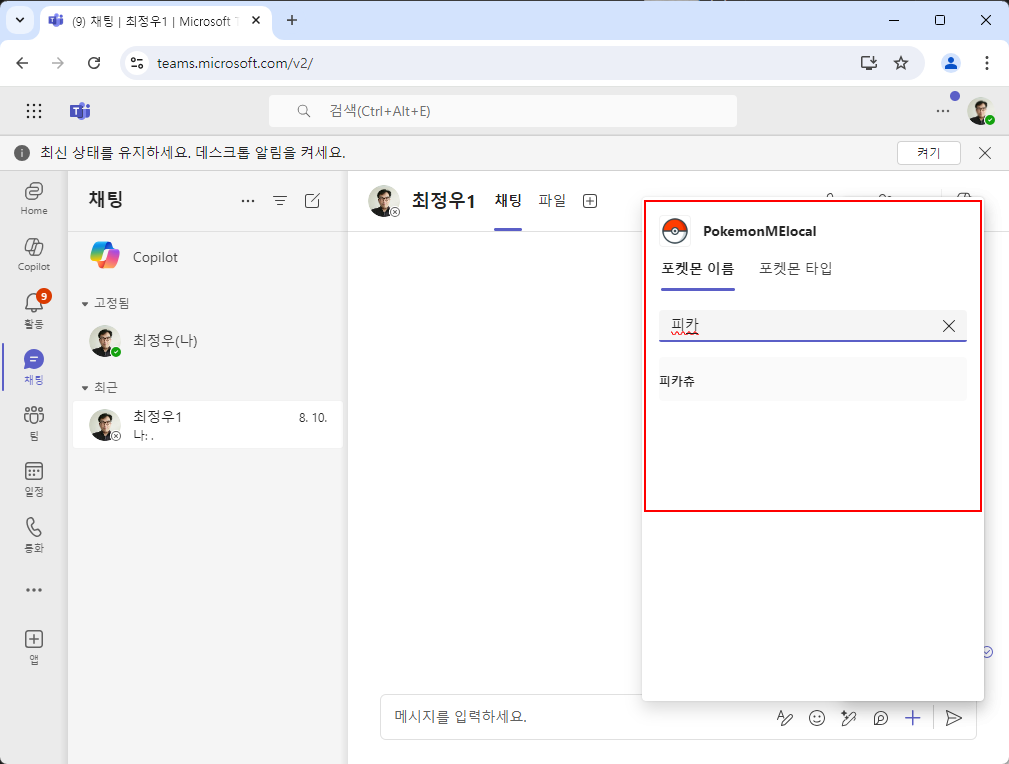Open settings and more menu near avatar
This screenshot has width=1009, height=764.
pyautogui.click(x=943, y=111)
